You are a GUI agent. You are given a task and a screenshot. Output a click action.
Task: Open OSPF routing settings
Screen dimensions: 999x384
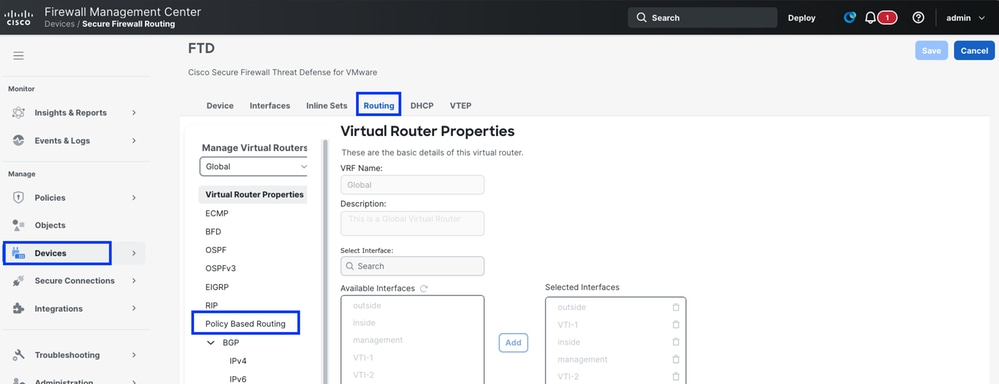click(216, 250)
